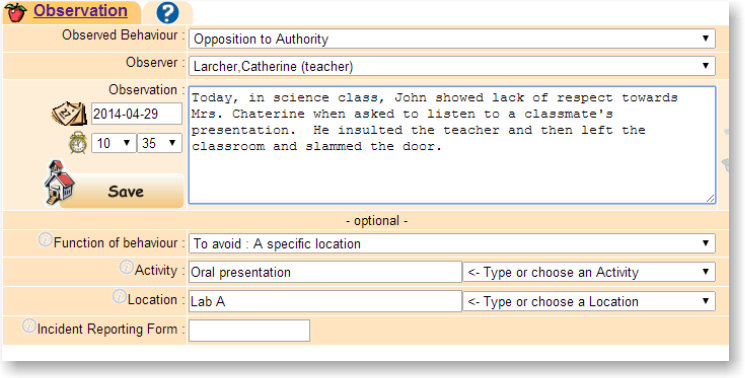Open the blue question mark help tab
Screen dimensions: 745x378
click(x=167, y=12)
